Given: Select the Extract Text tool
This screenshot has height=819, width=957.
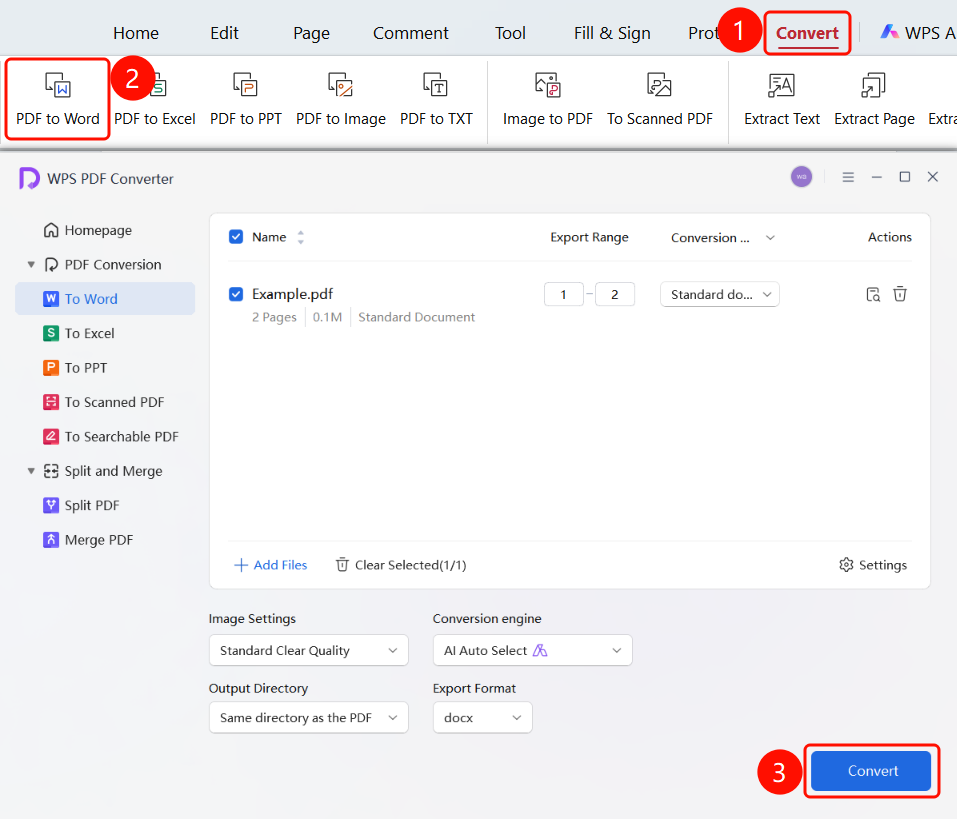Looking at the screenshot, I should [x=781, y=98].
